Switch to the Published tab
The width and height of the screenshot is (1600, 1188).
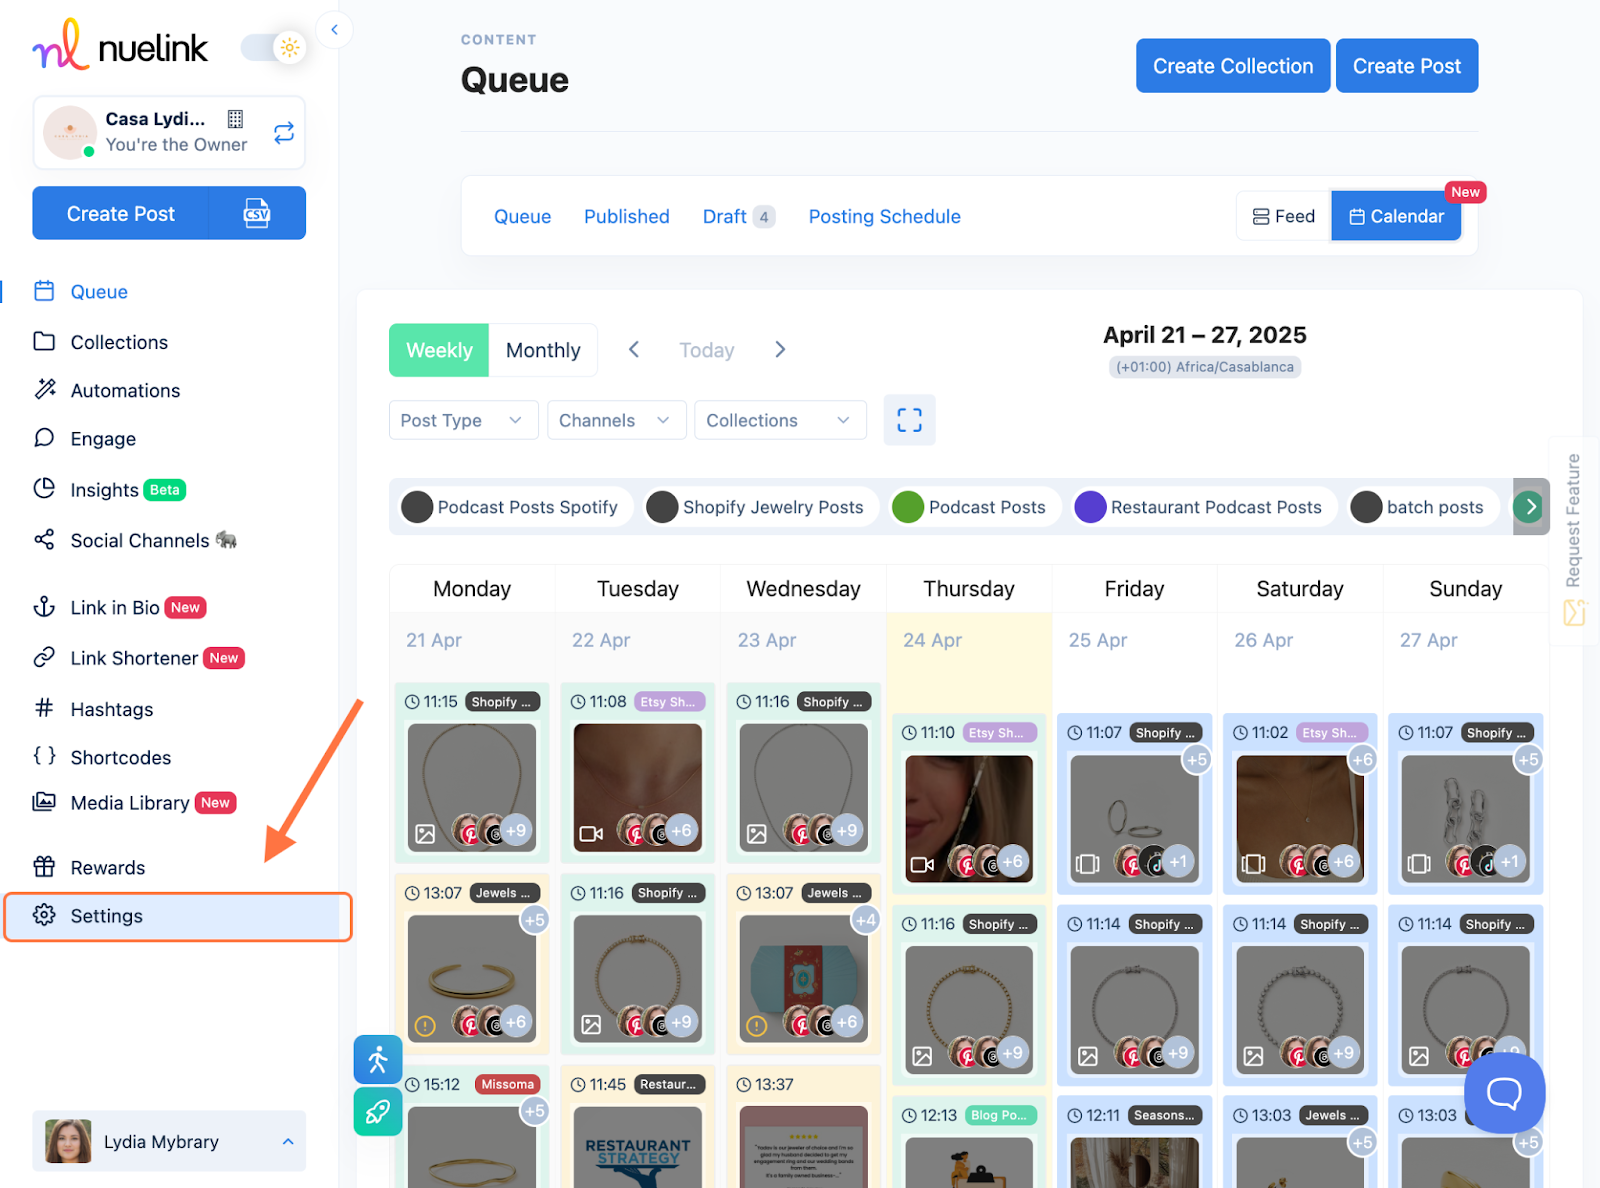coord(627,216)
